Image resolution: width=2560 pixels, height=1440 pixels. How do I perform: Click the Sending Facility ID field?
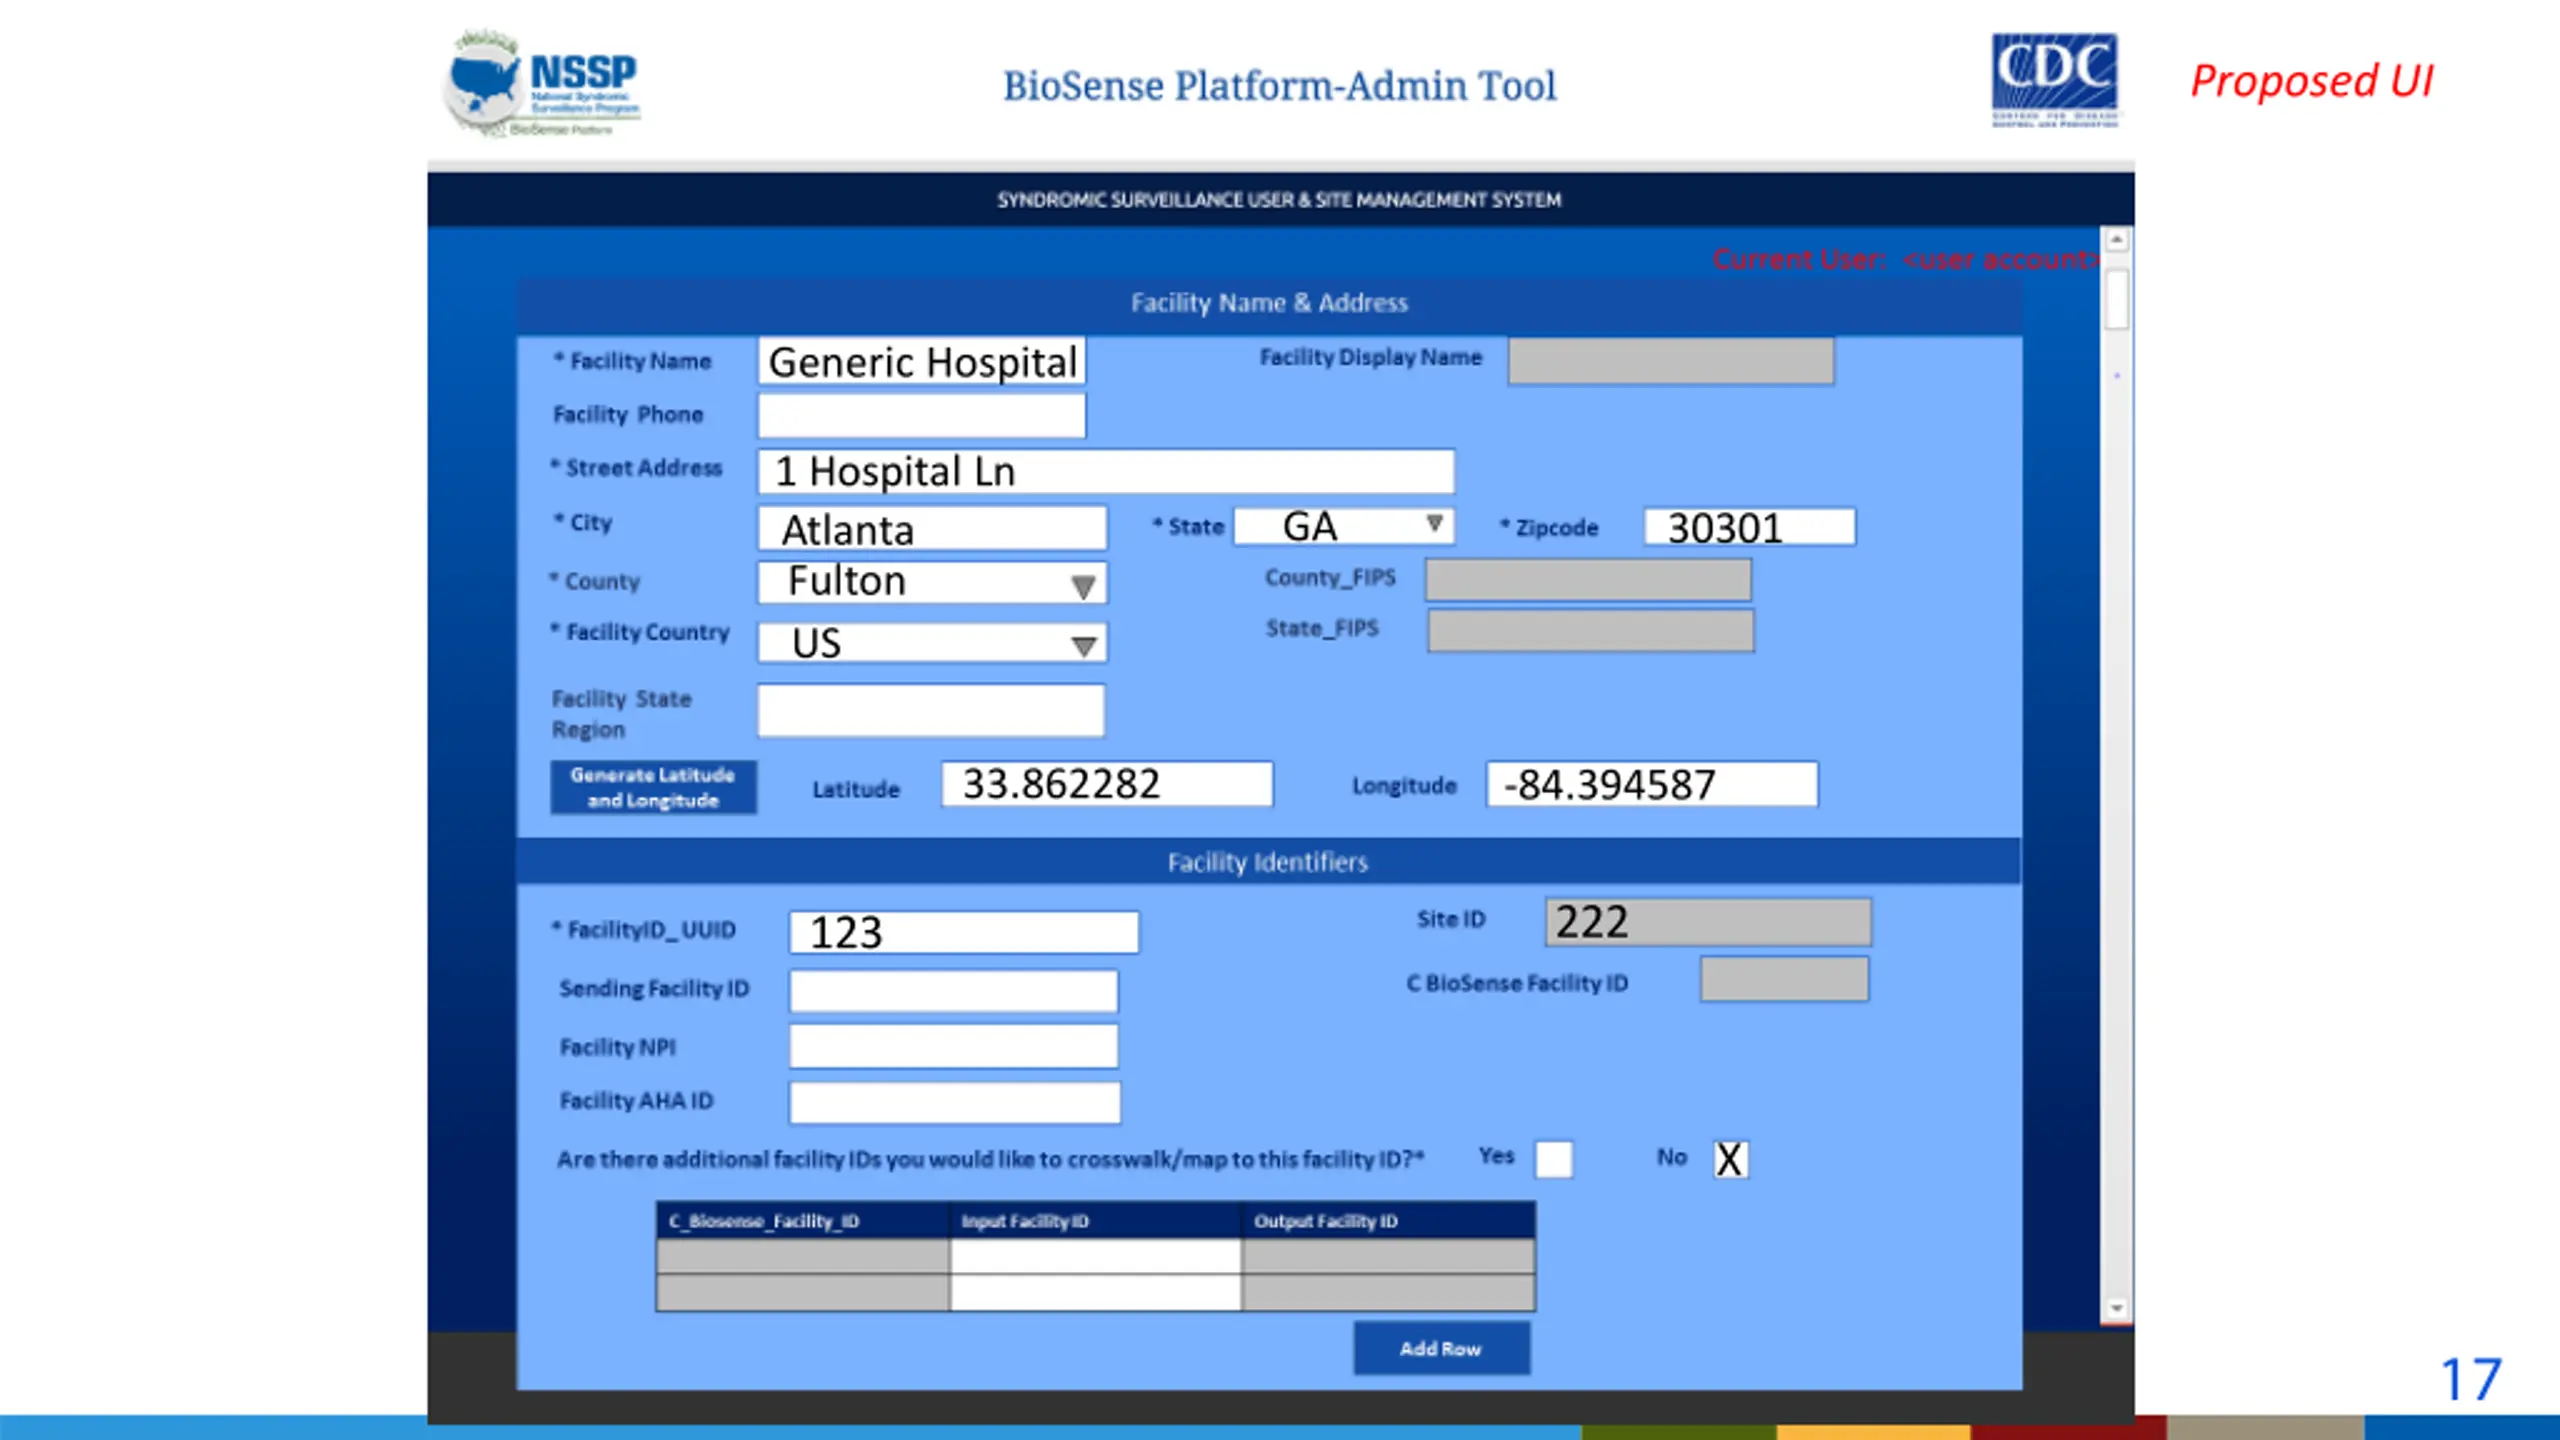[x=953, y=990]
